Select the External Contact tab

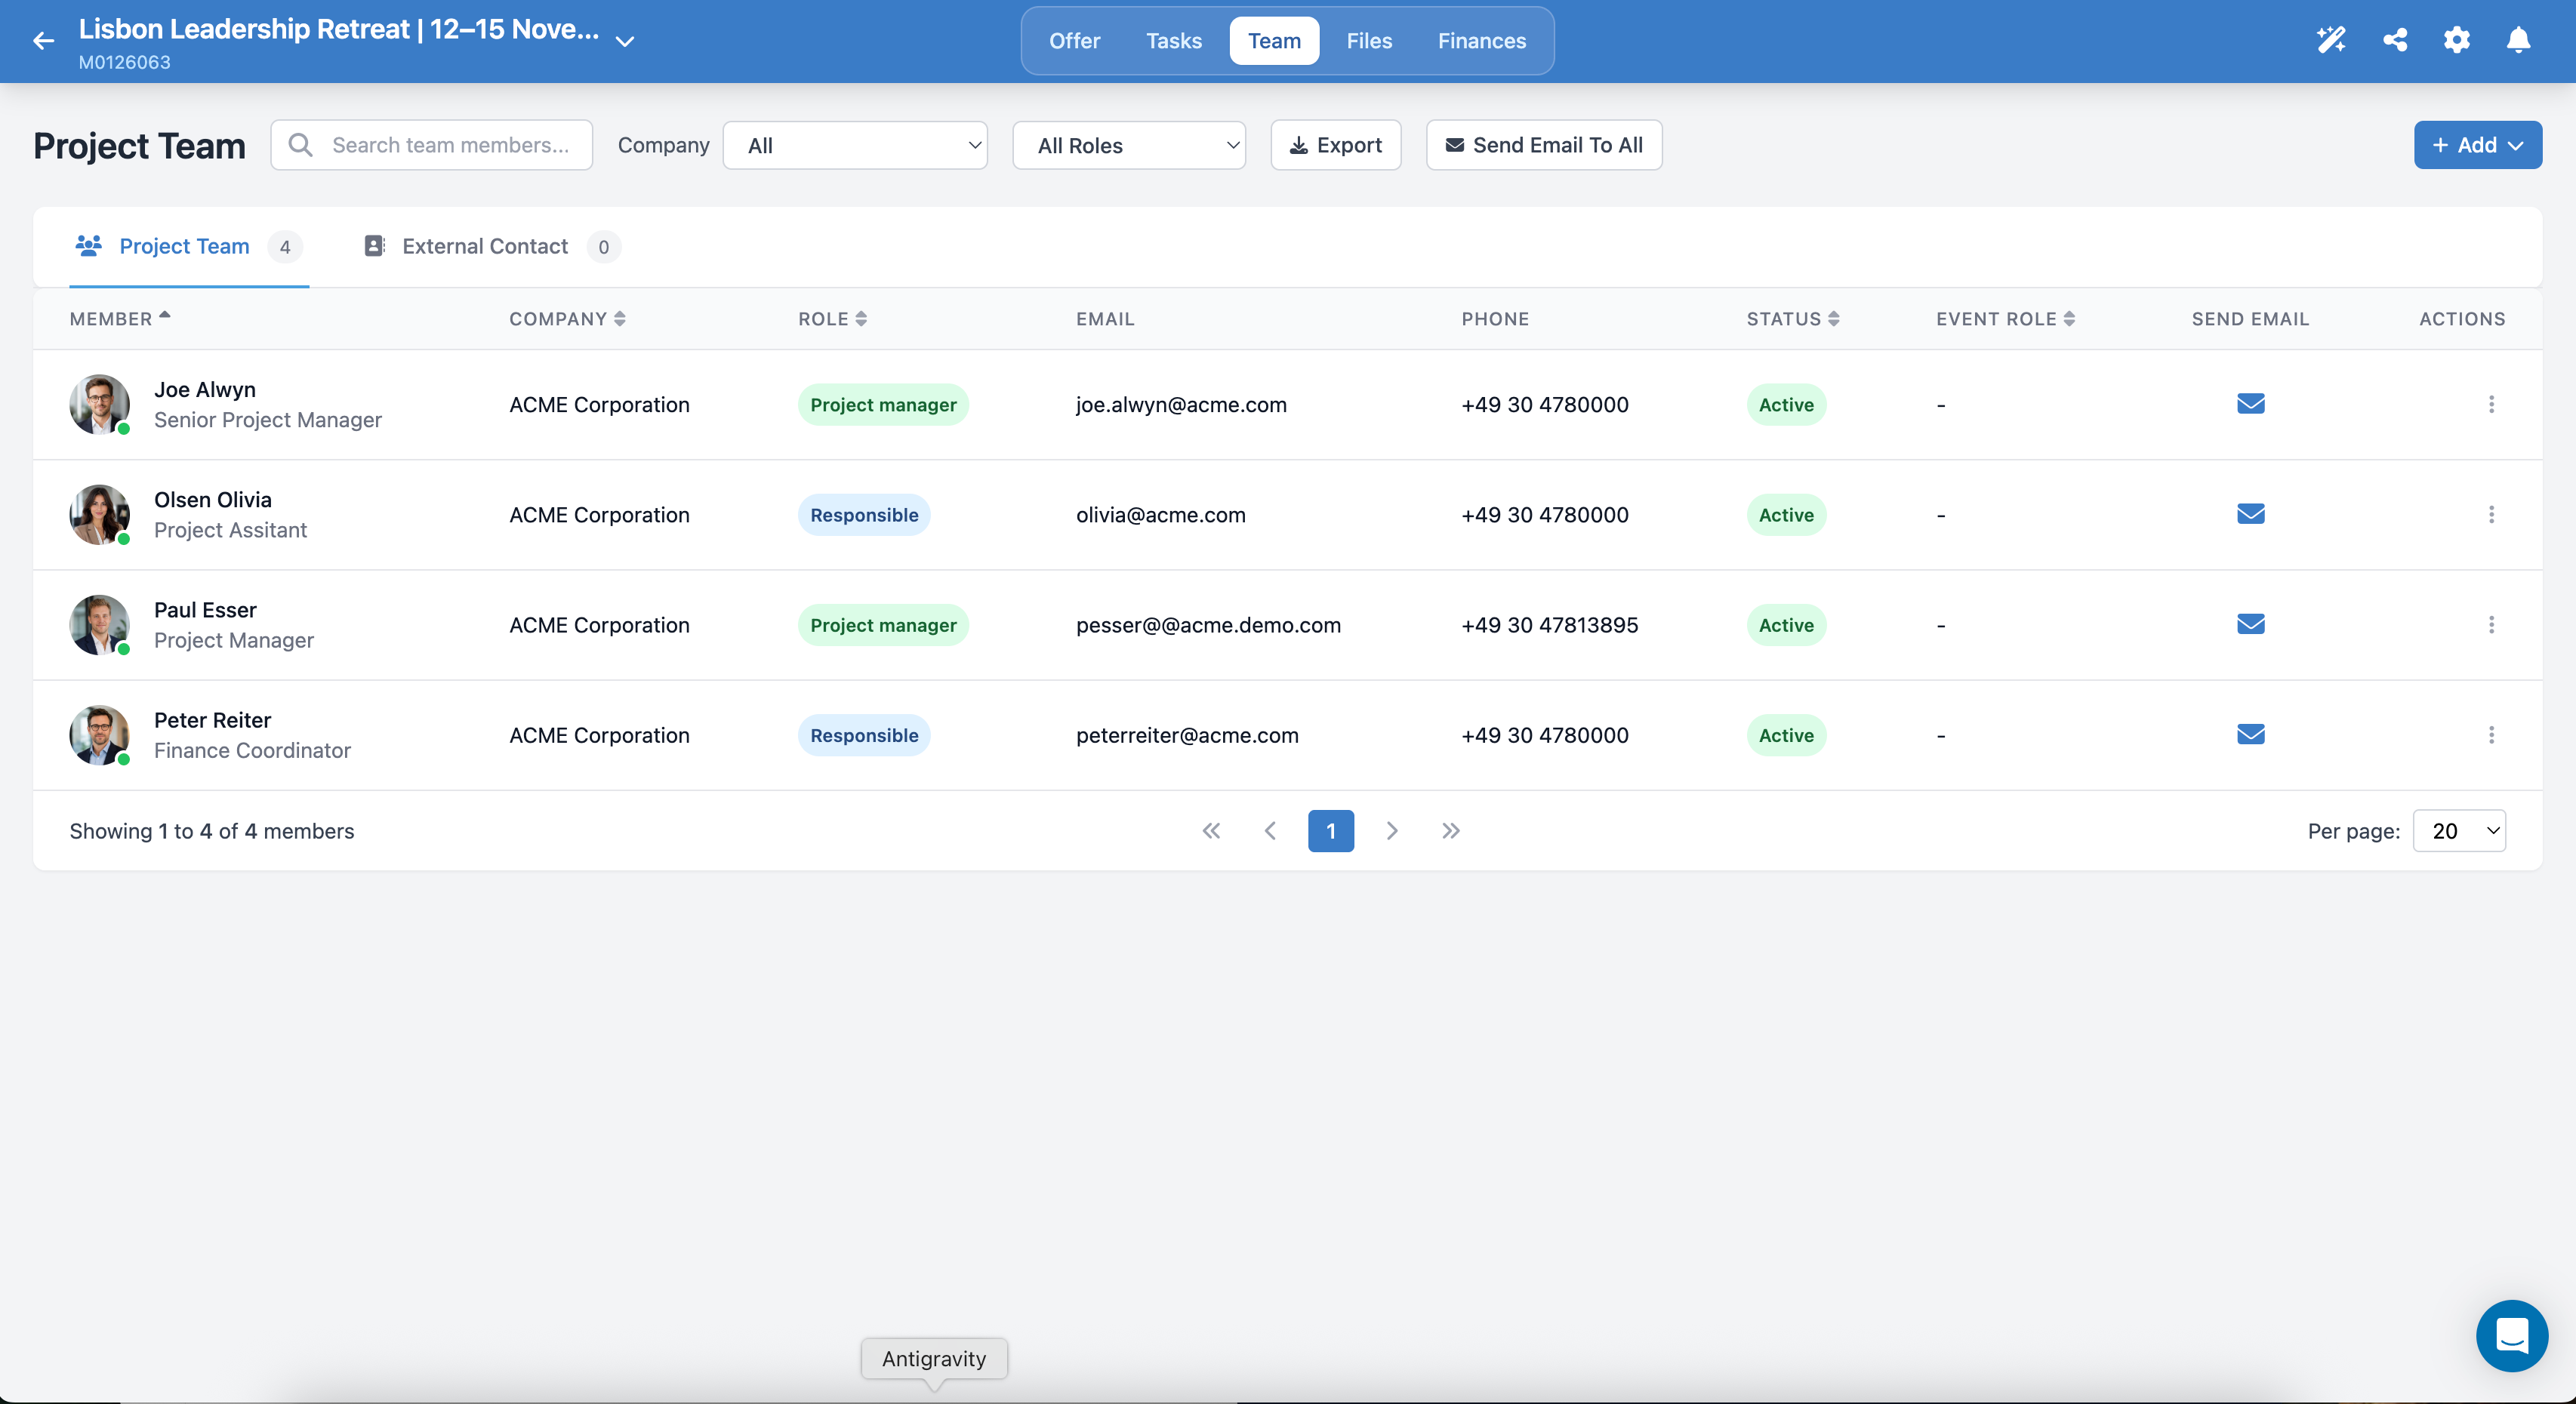(491, 246)
